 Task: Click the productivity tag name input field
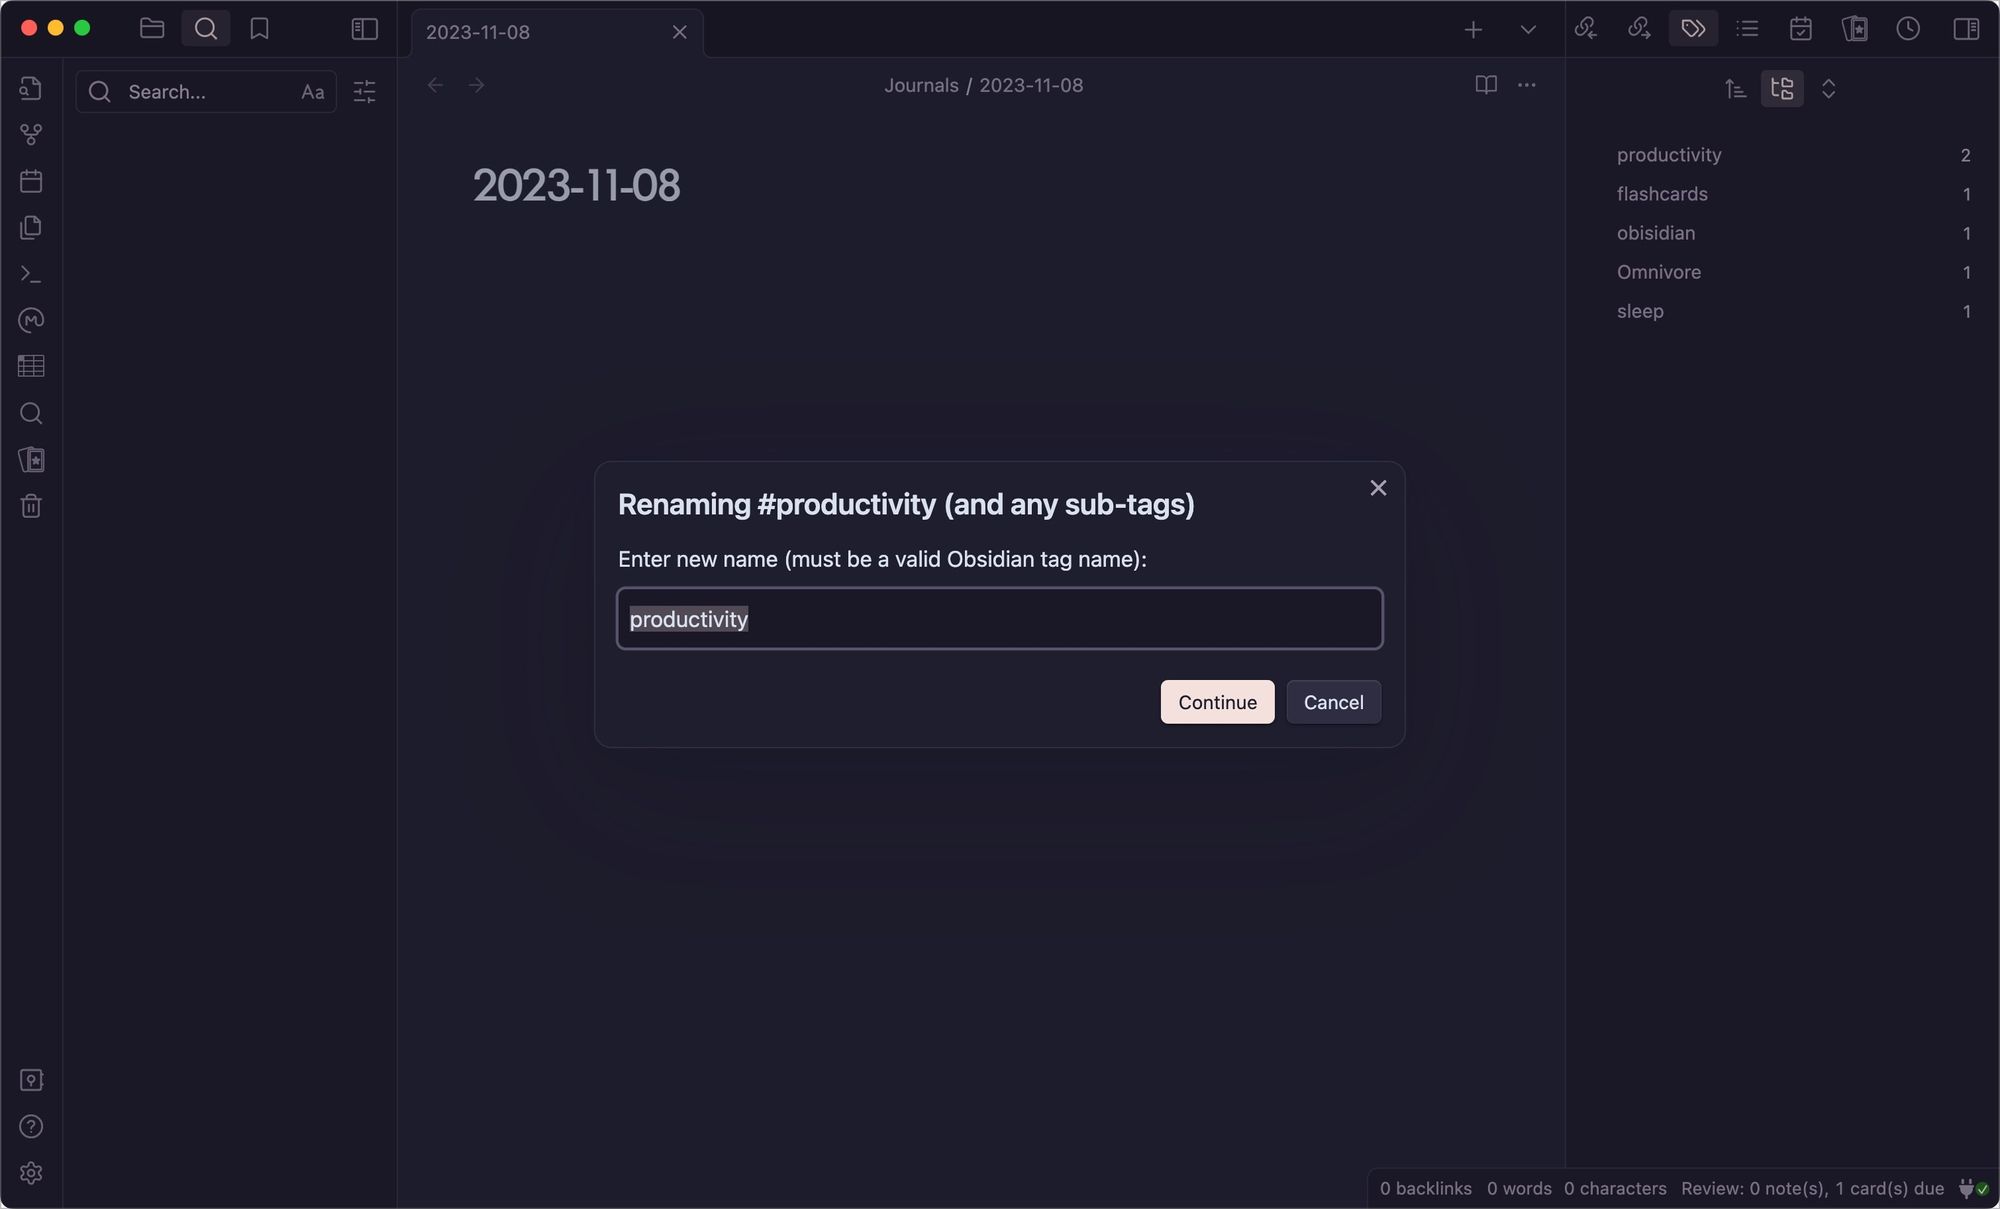coord(1000,617)
